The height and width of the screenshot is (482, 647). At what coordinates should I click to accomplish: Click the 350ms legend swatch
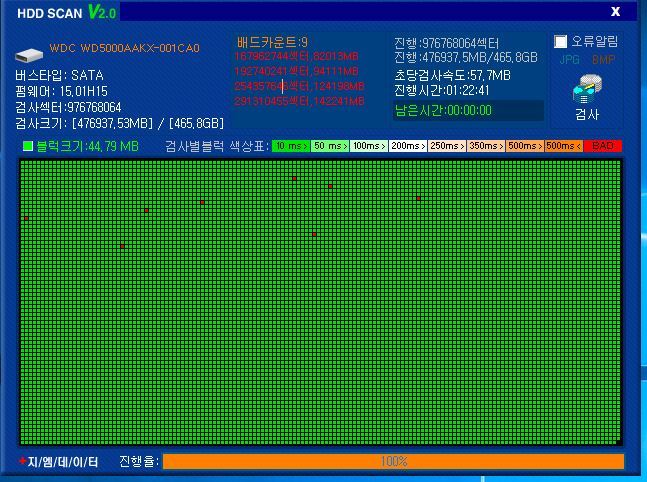[x=486, y=146]
